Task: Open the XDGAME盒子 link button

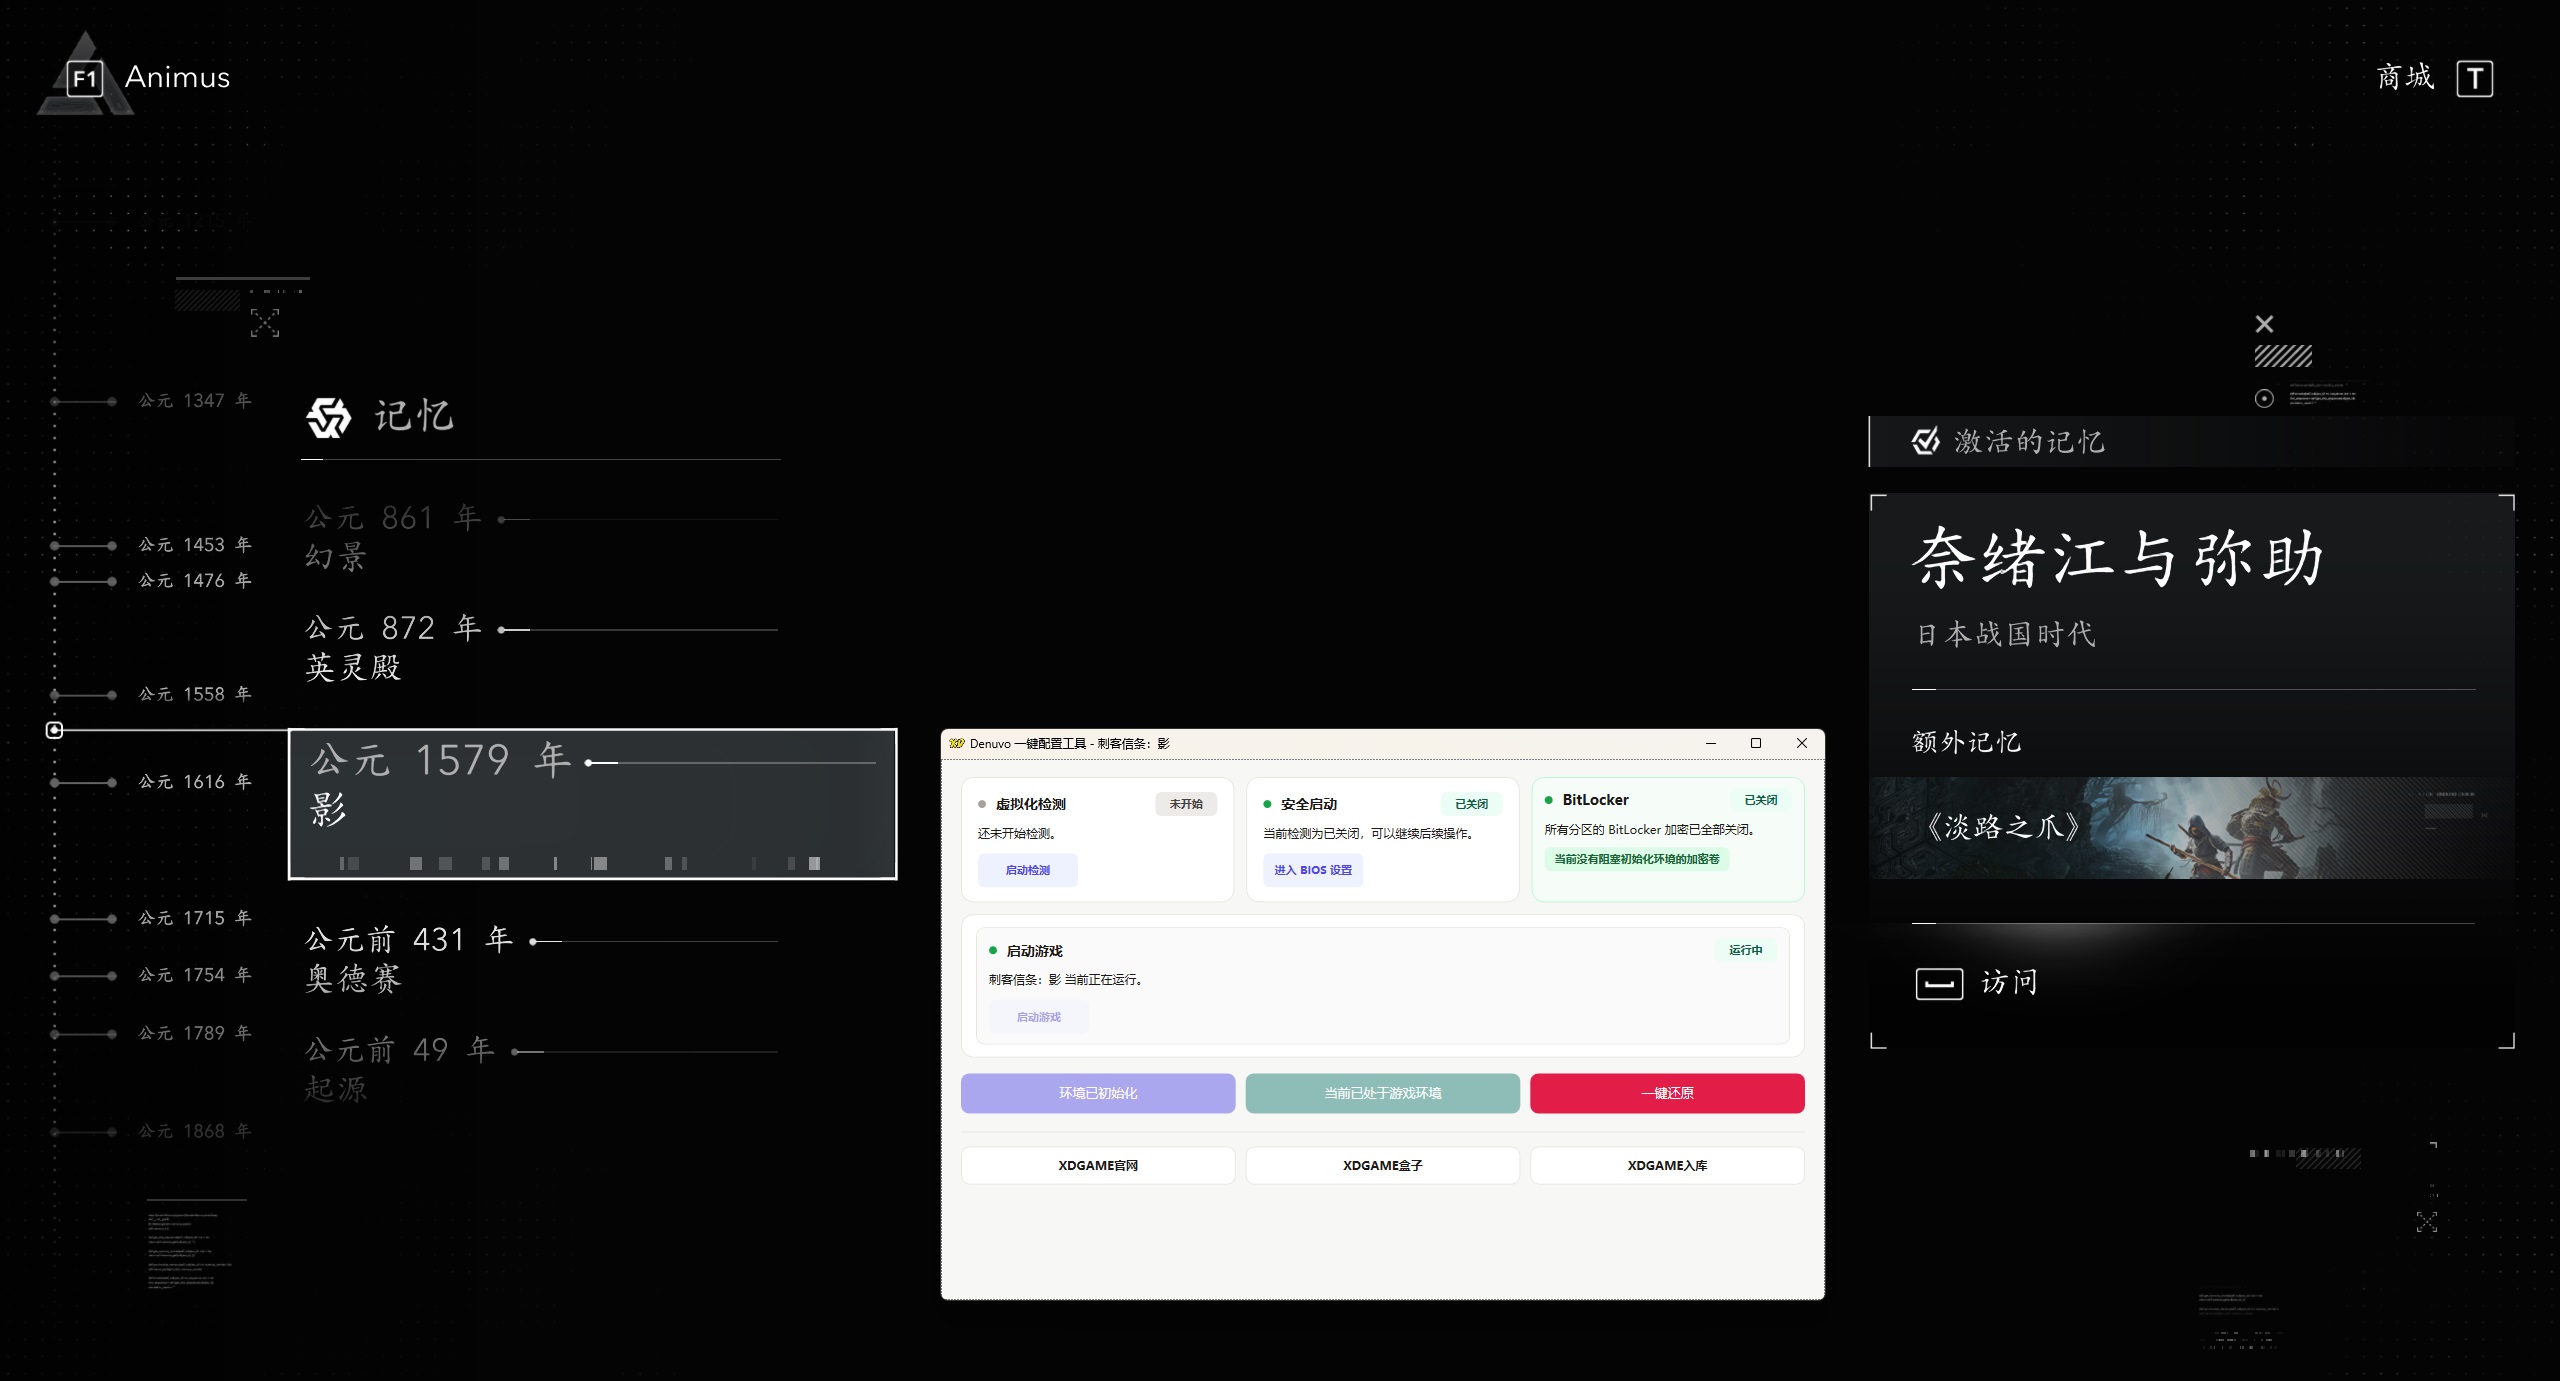Action: click(1382, 1165)
